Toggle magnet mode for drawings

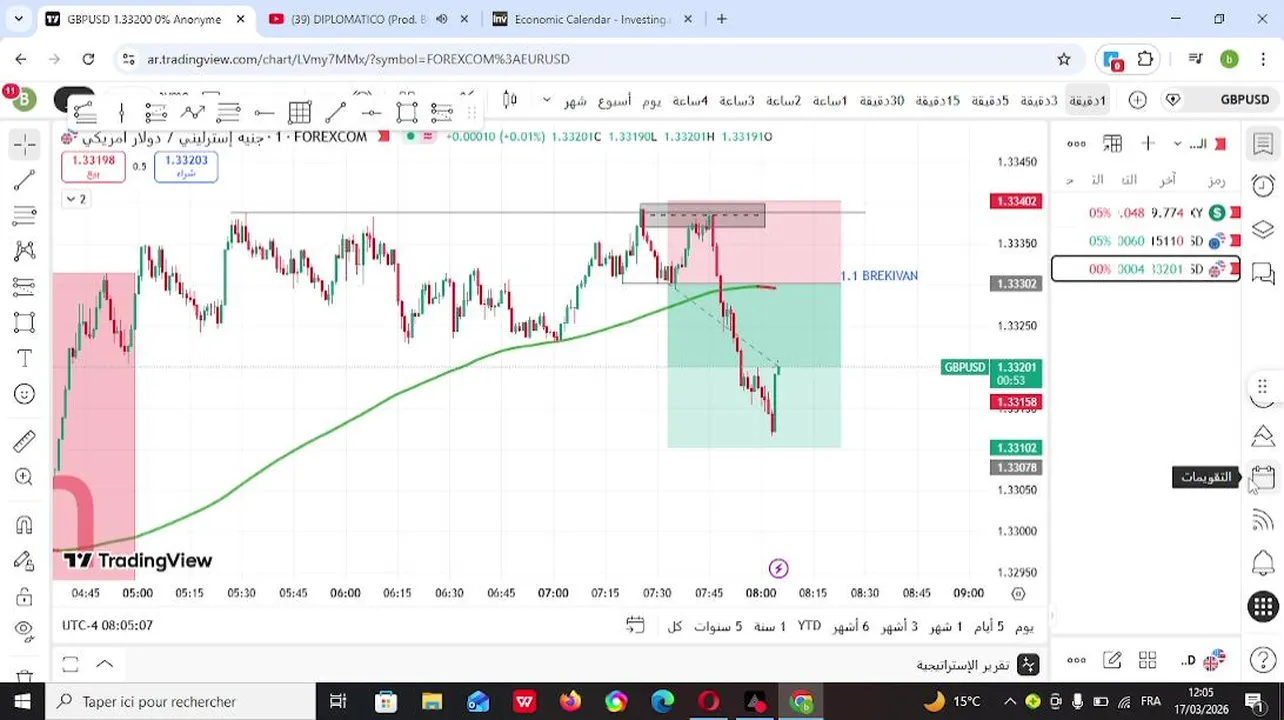(x=25, y=525)
